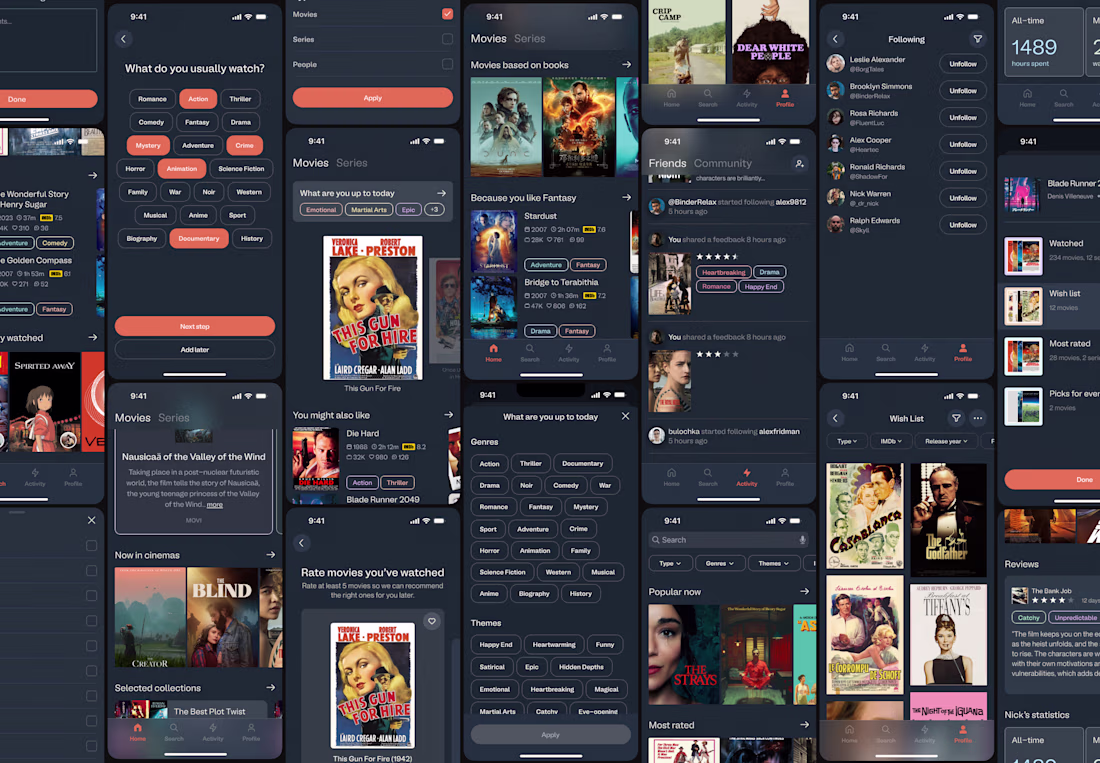Screen dimensions: 1100x763
Task: Open Release year dropdown
Action: point(946,441)
